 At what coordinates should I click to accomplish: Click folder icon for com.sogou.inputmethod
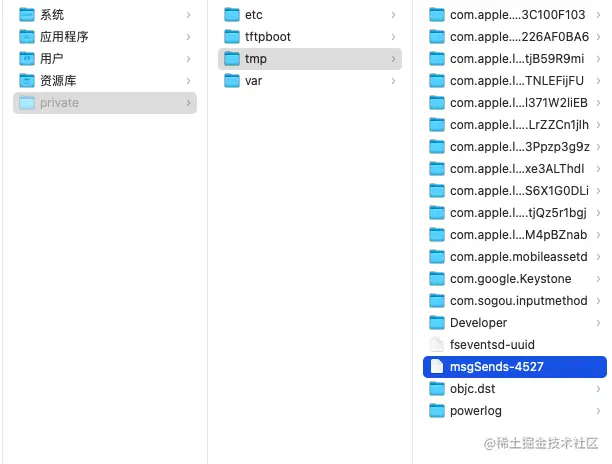[x=437, y=301]
